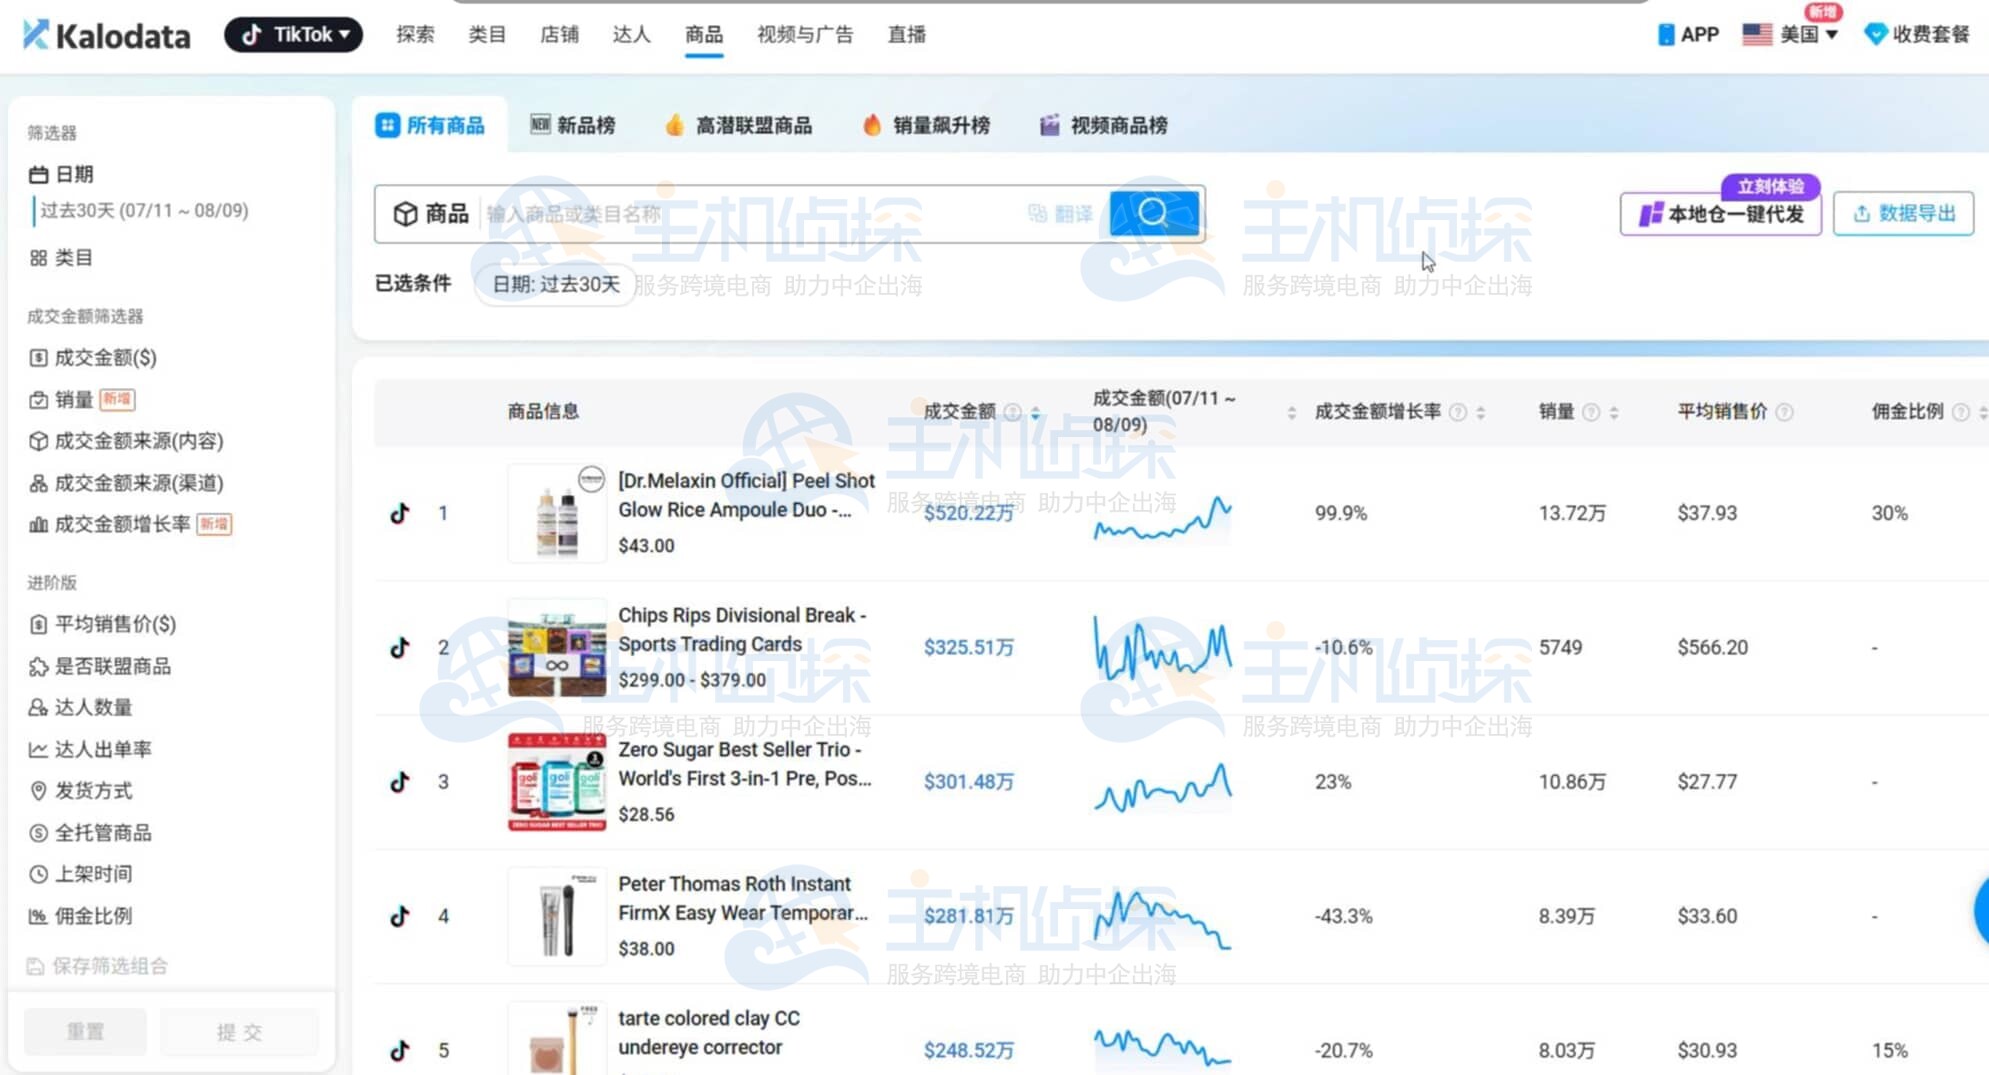Open the TikTok platform dropdown

pos(292,33)
